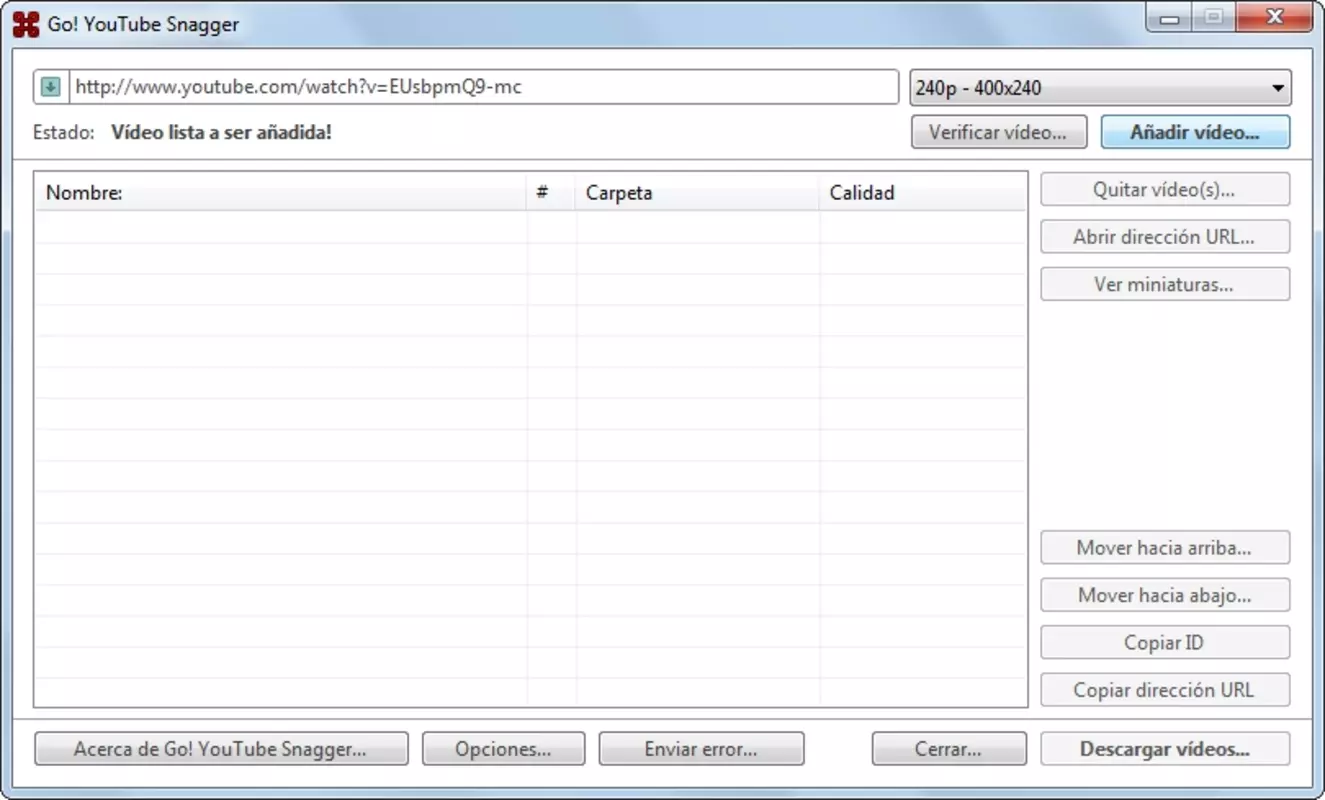
Task: Click Mover hacia abajo button
Action: pos(1165,595)
